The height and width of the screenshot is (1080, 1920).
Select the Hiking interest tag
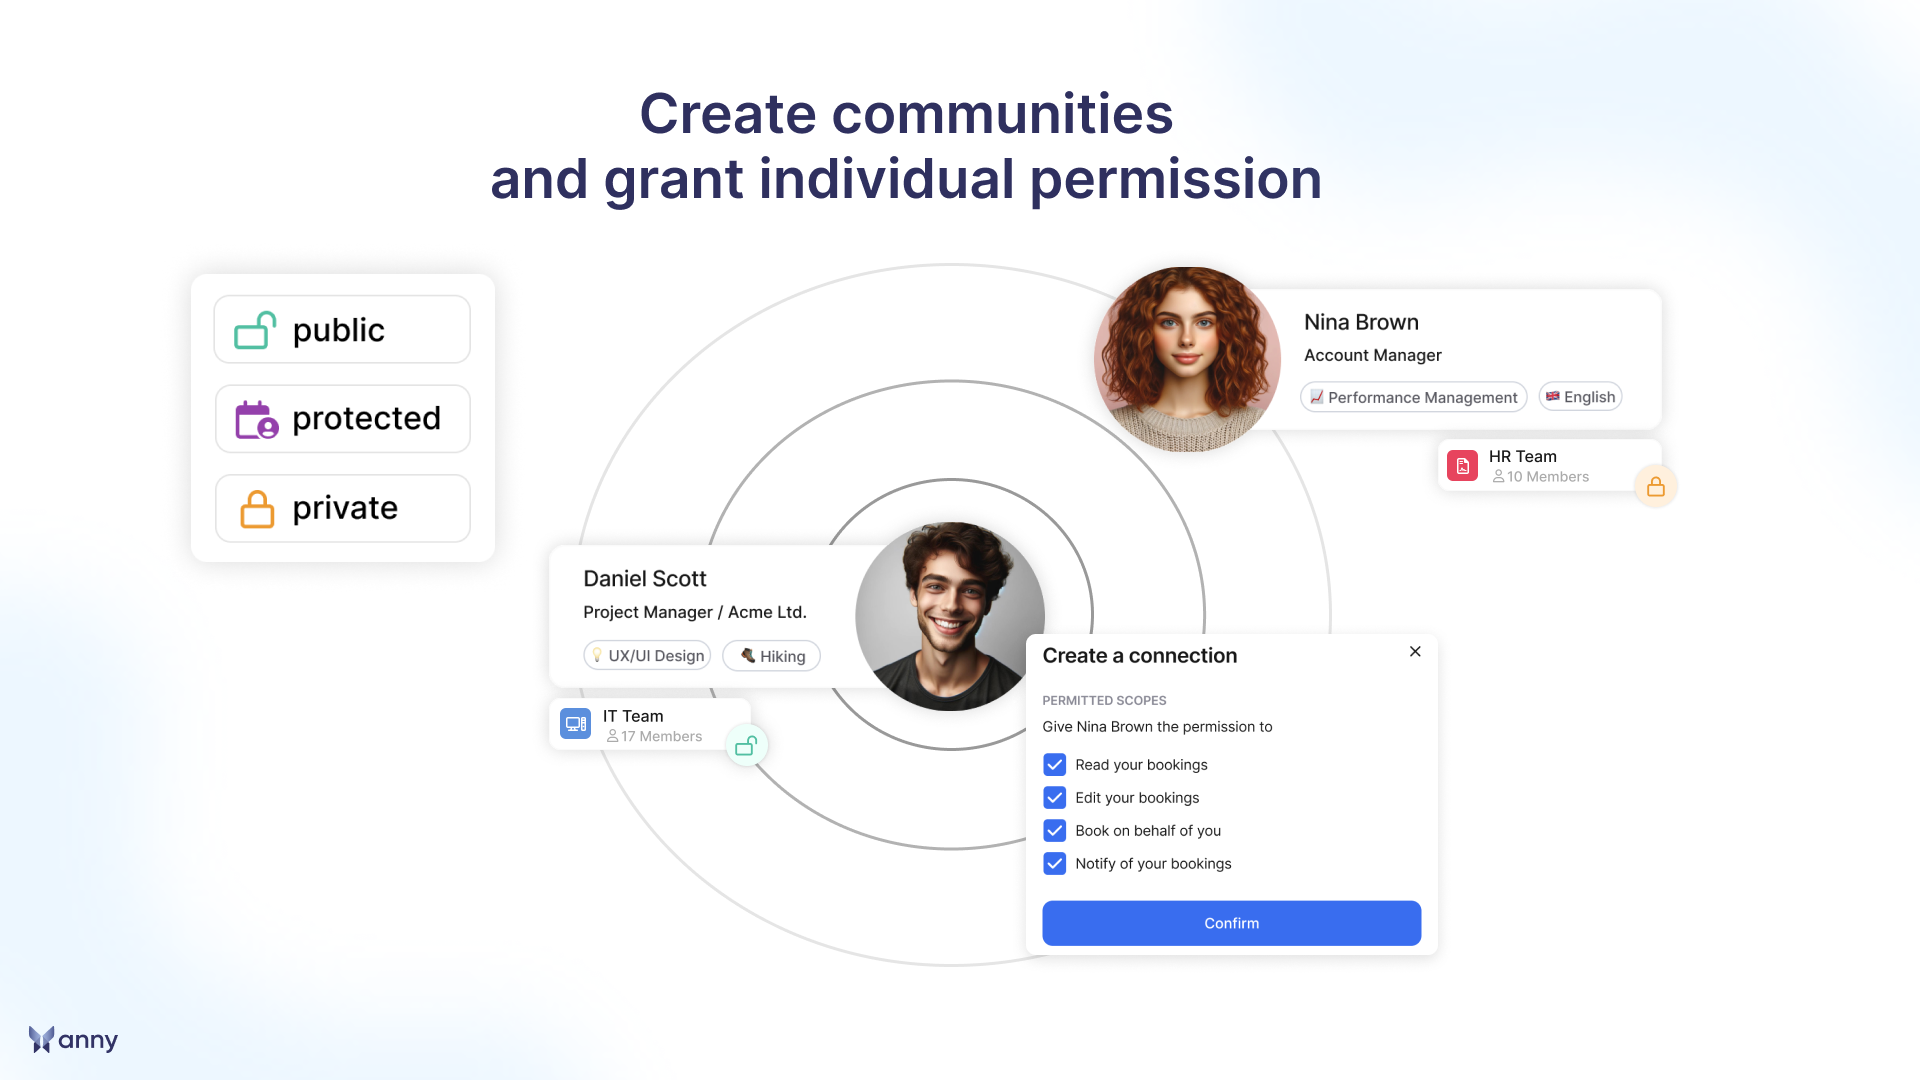click(x=771, y=656)
